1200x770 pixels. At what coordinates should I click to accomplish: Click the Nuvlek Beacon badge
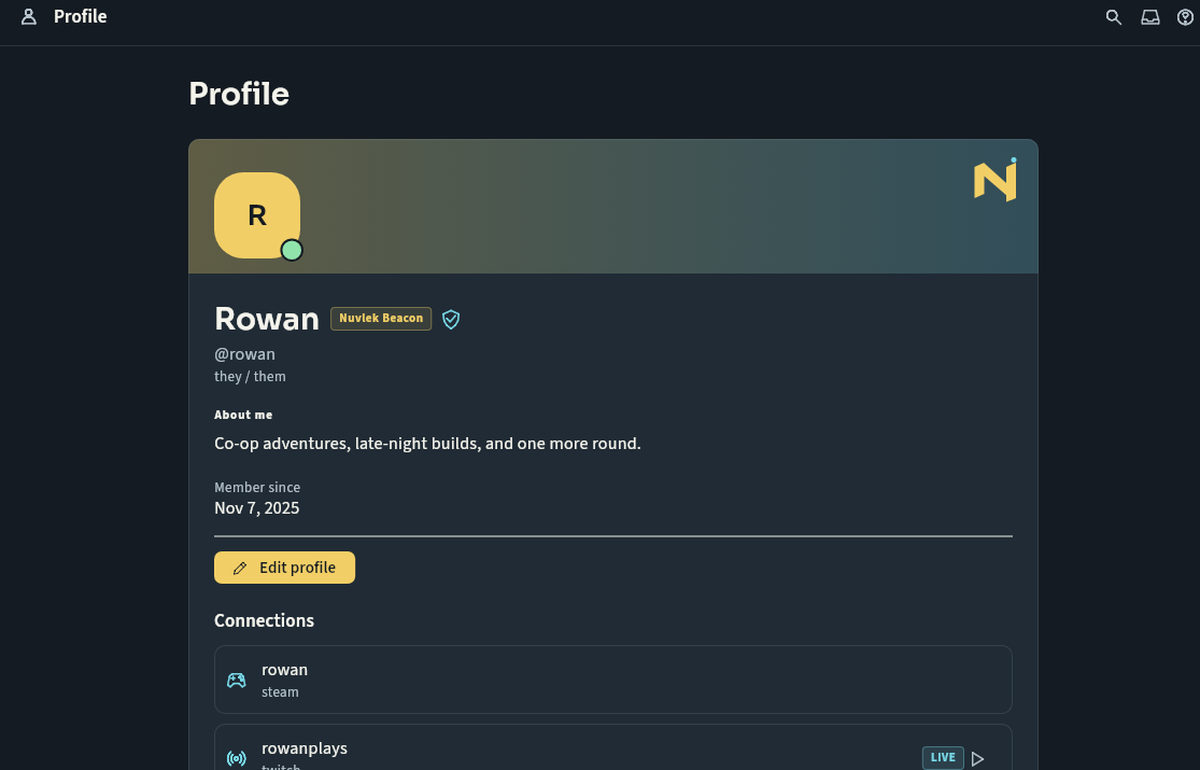tap(381, 318)
